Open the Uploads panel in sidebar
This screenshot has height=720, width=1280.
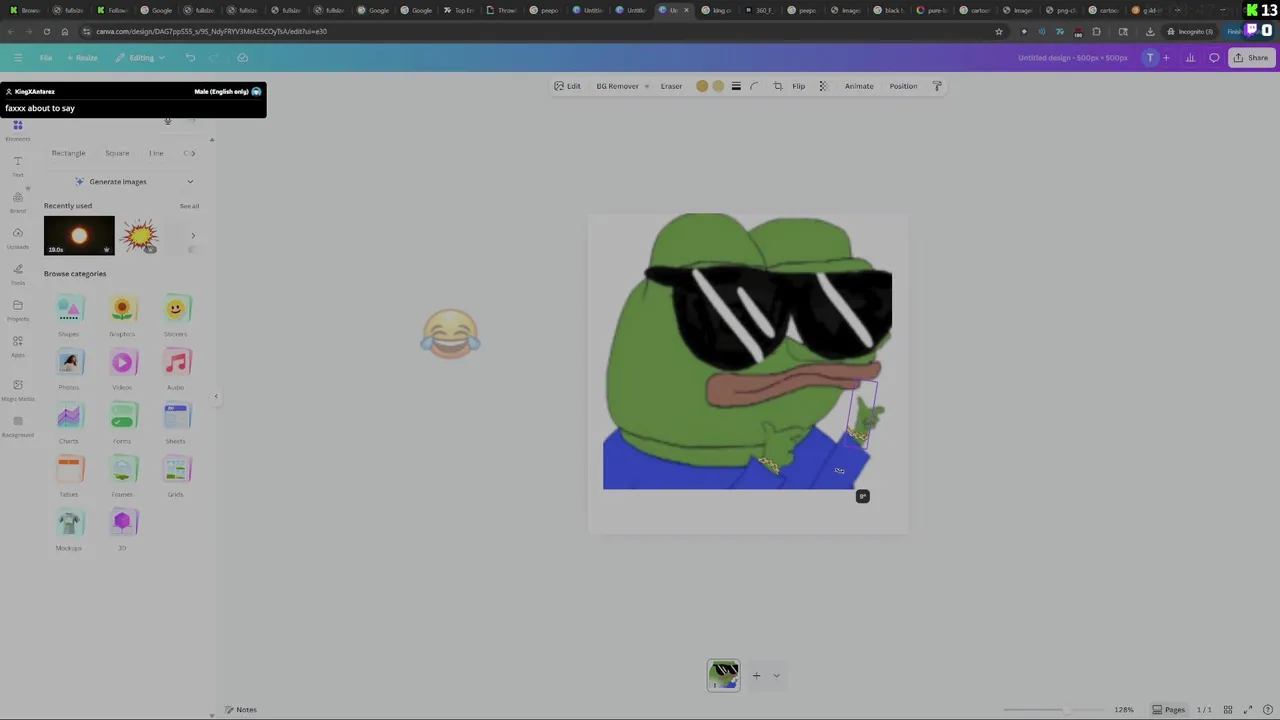tap(18, 238)
